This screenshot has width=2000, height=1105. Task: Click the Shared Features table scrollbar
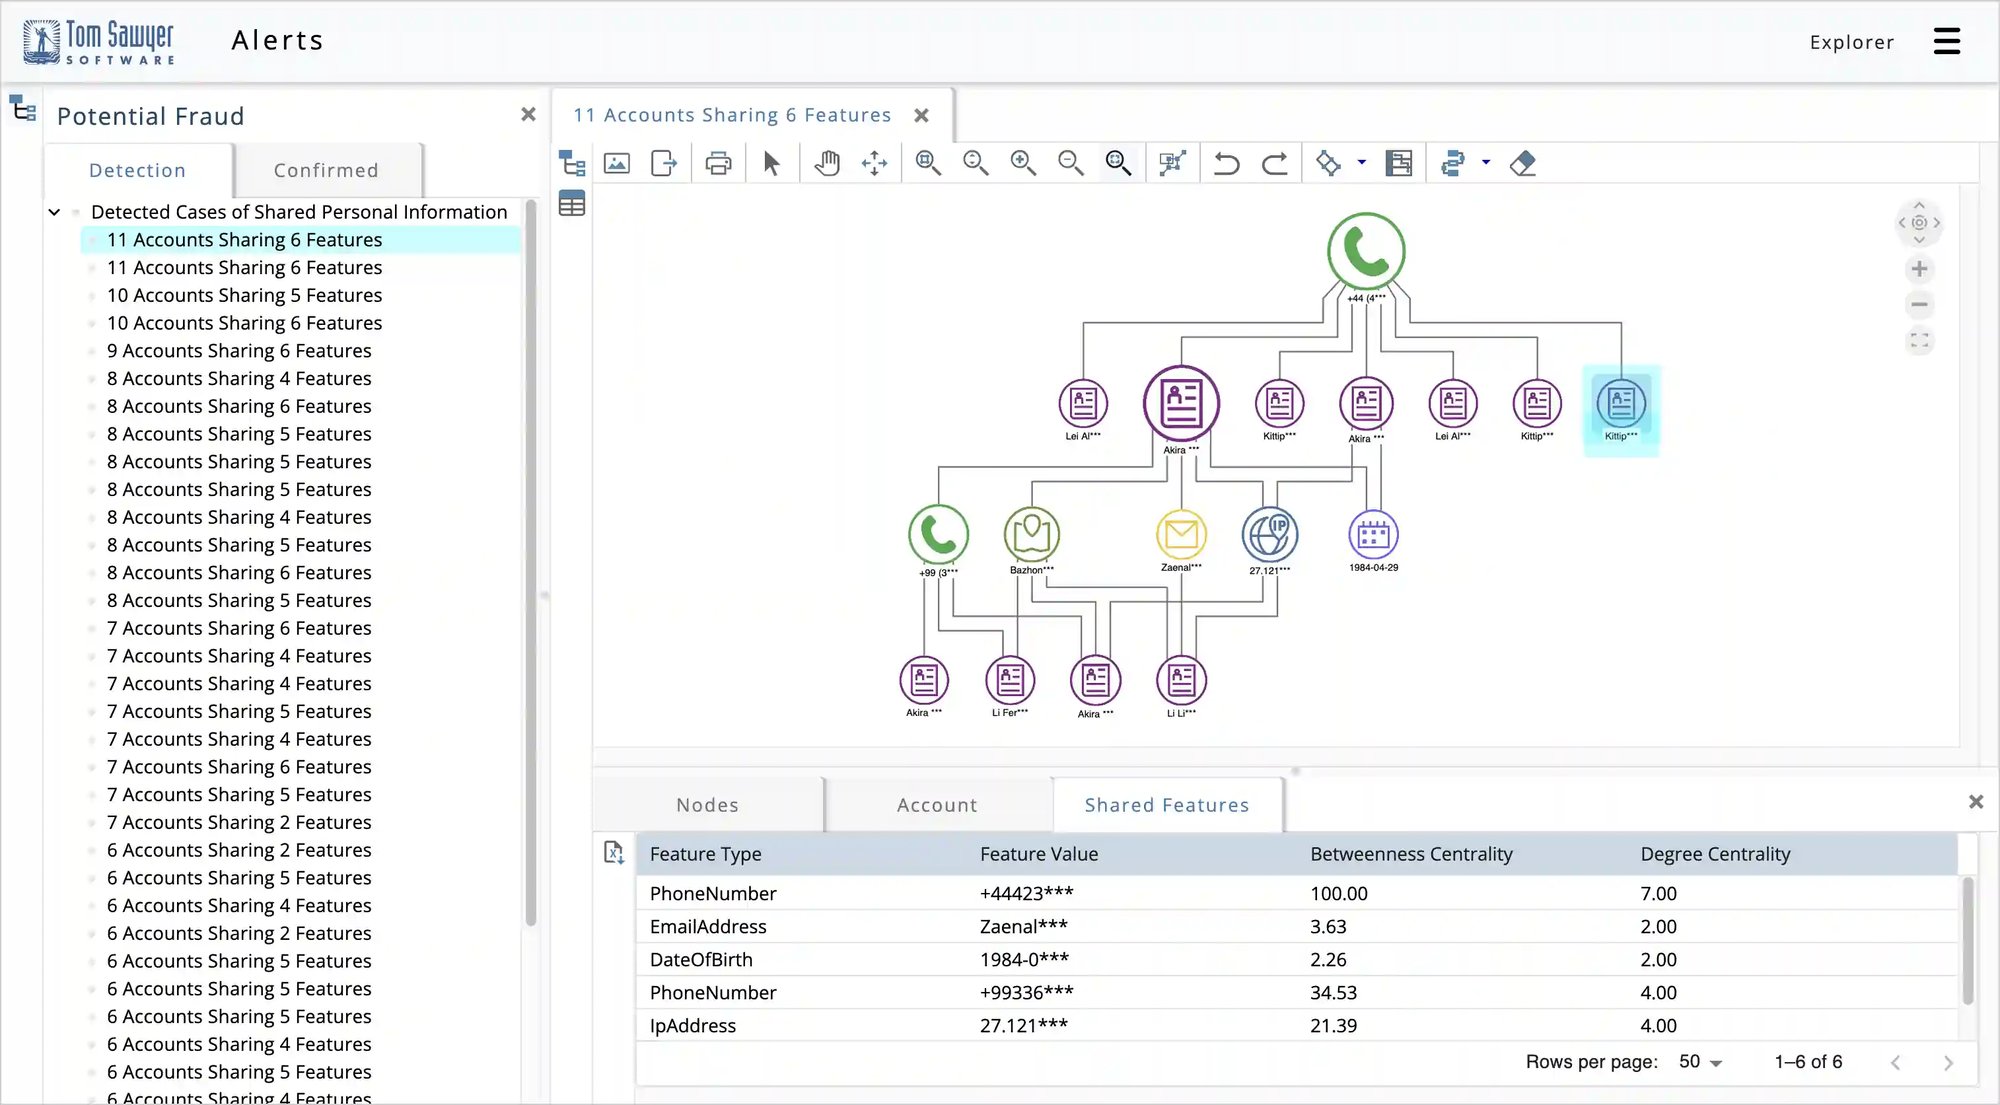pos(1968,940)
